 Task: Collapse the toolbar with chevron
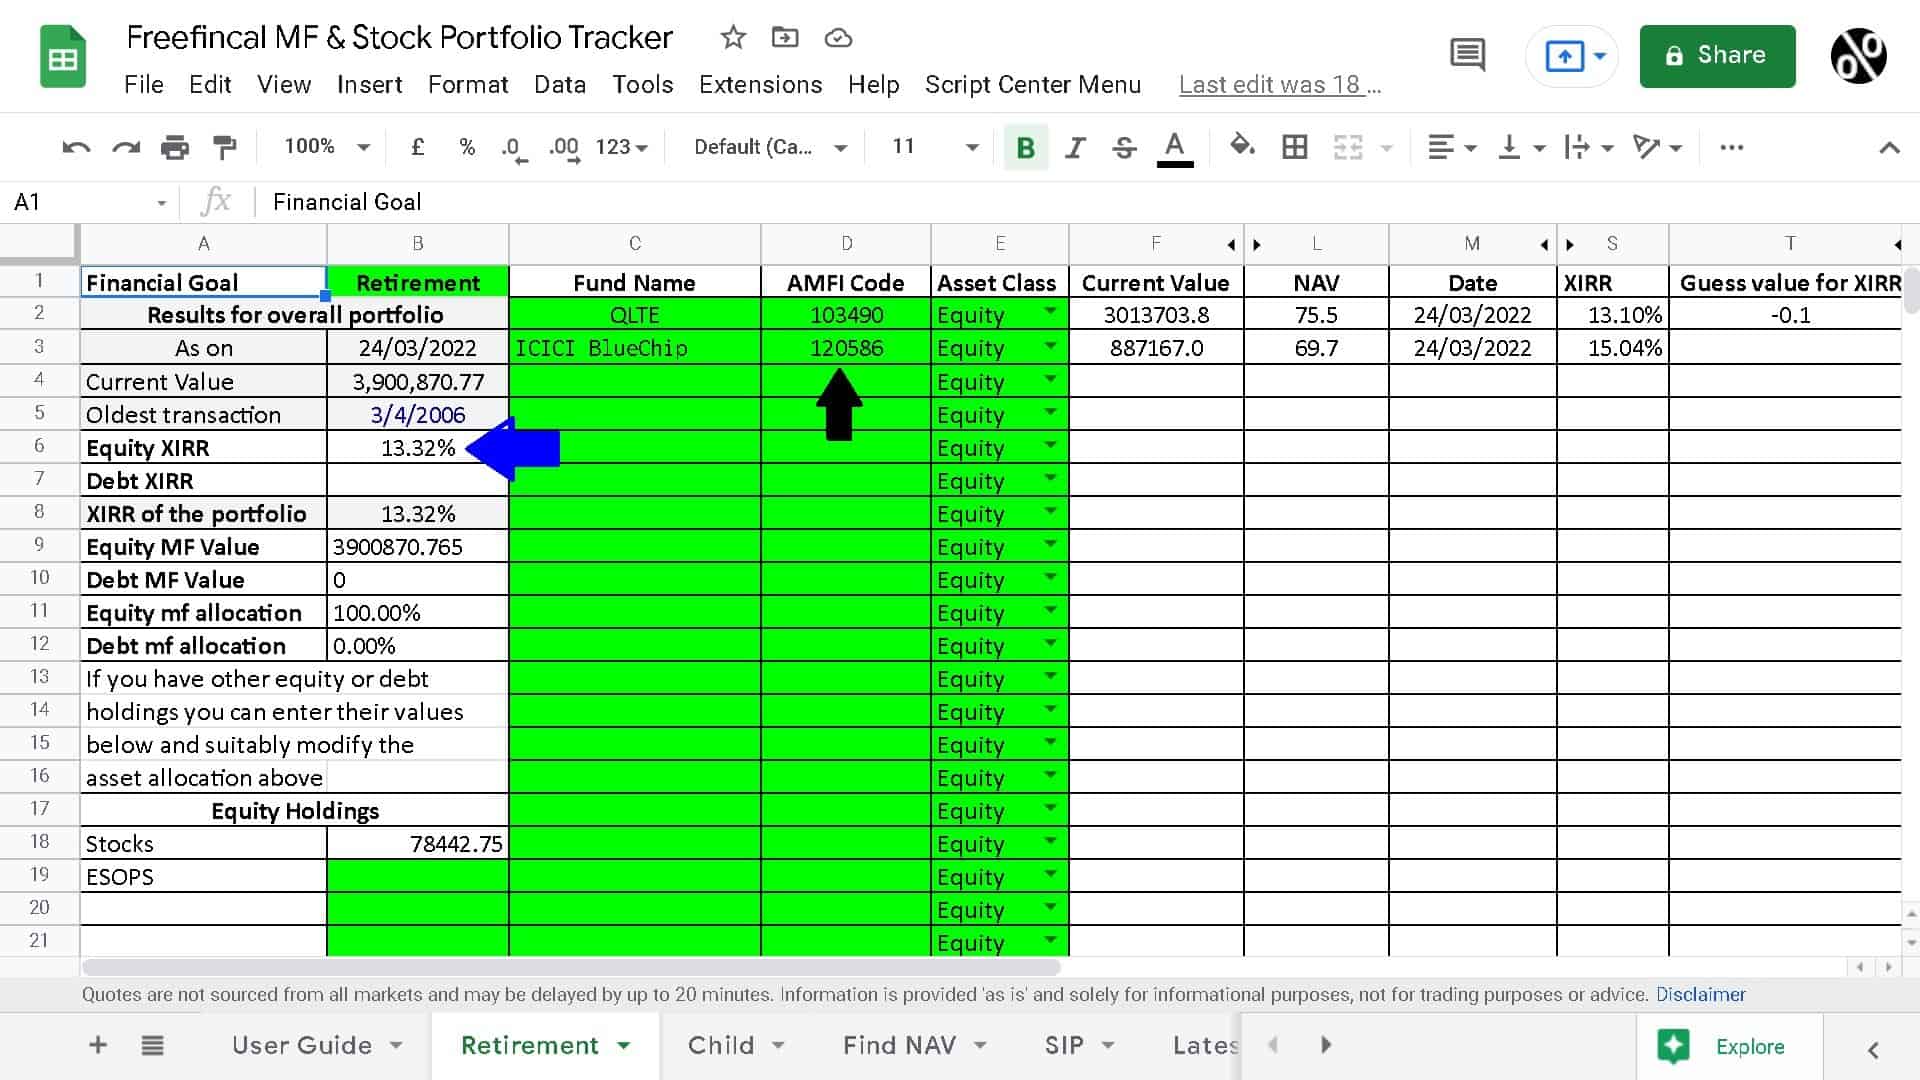click(1889, 148)
